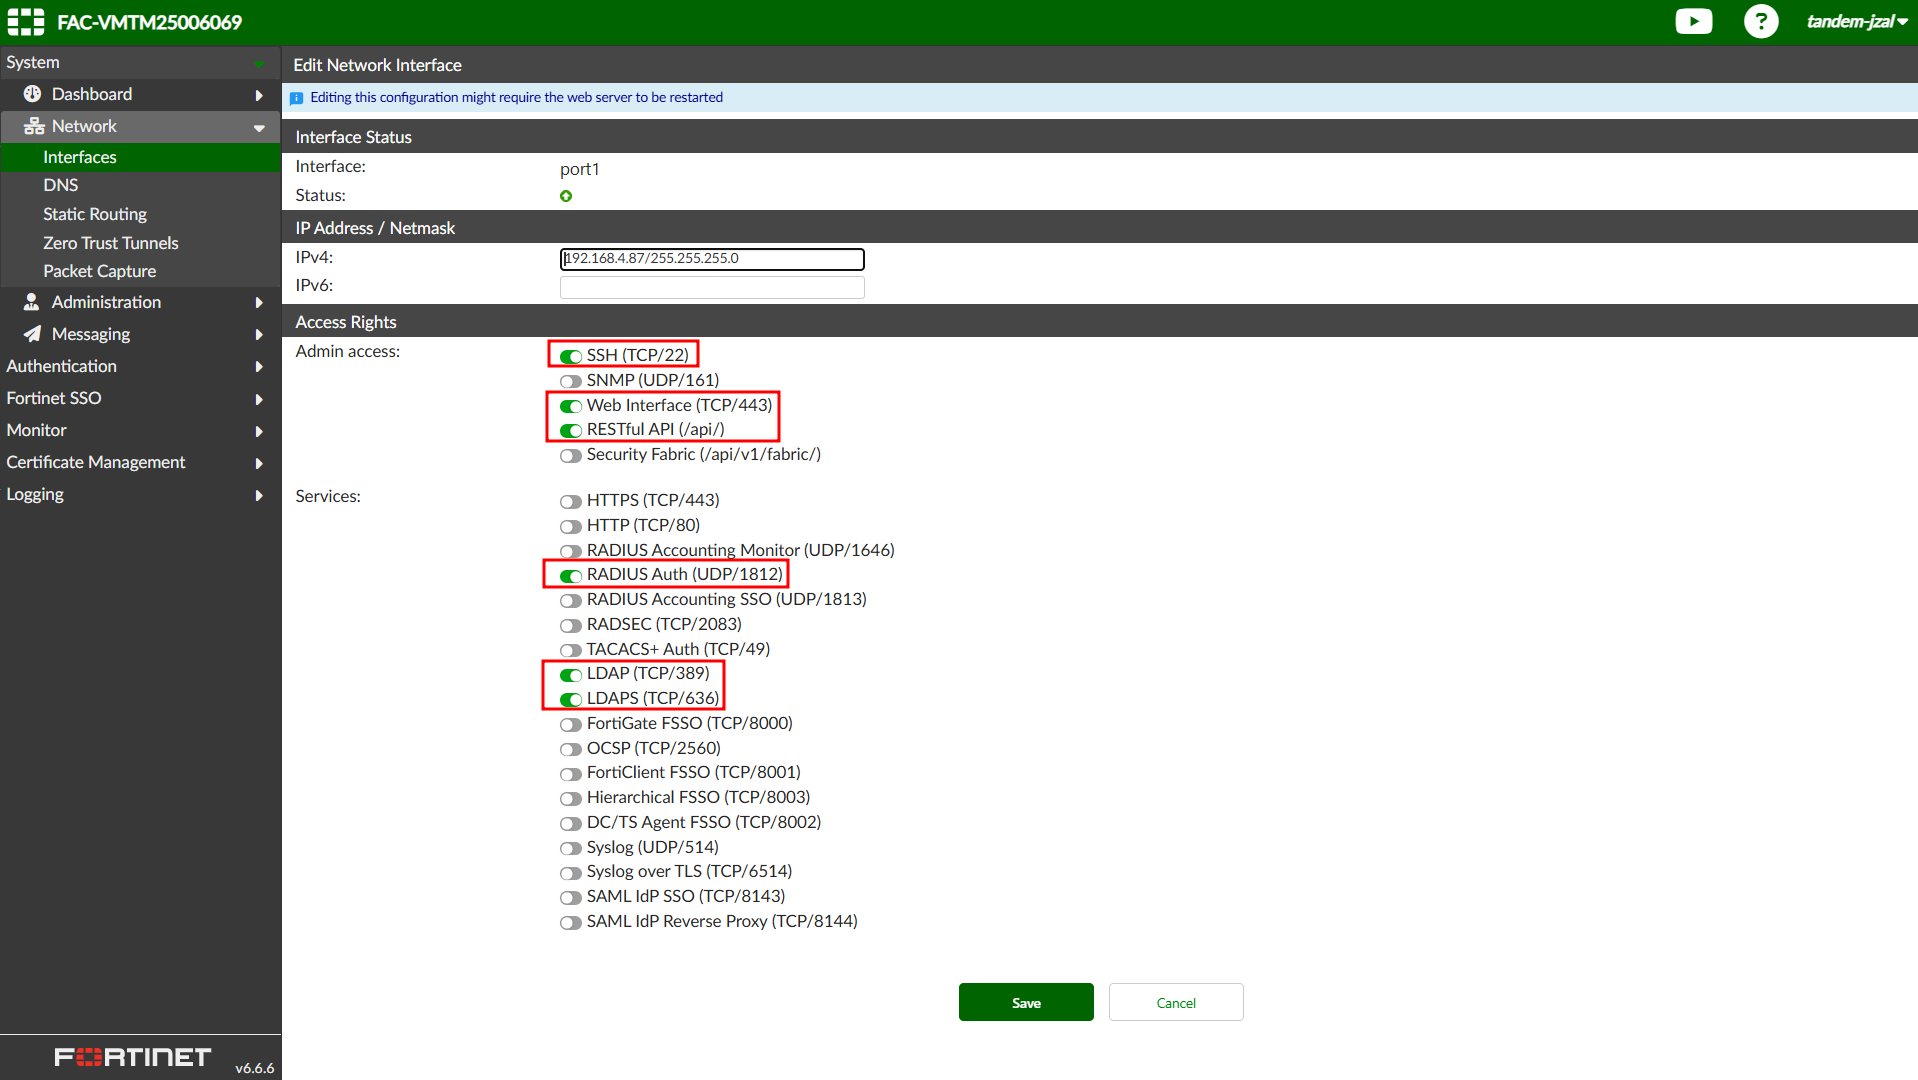Open the tandem-jzal user dropdown
Screen dimensions: 1918x1080
(1856, 21)
